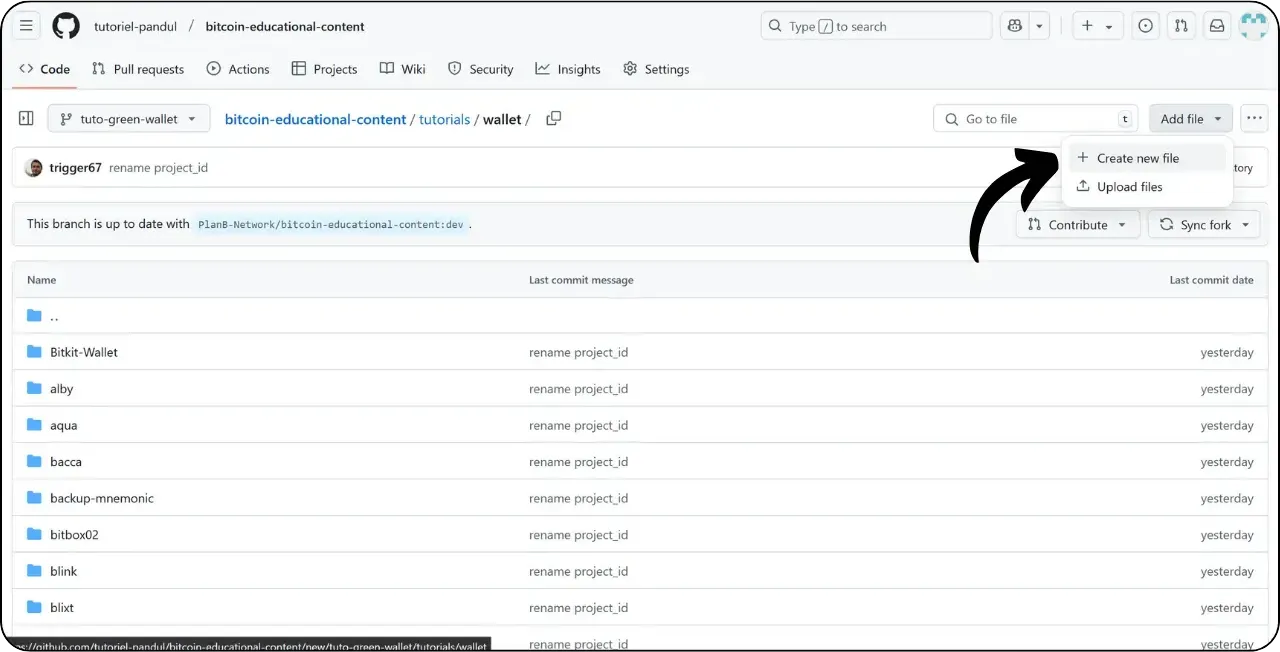
Task: Switch to the Actions tab
Action: (238, 69)
